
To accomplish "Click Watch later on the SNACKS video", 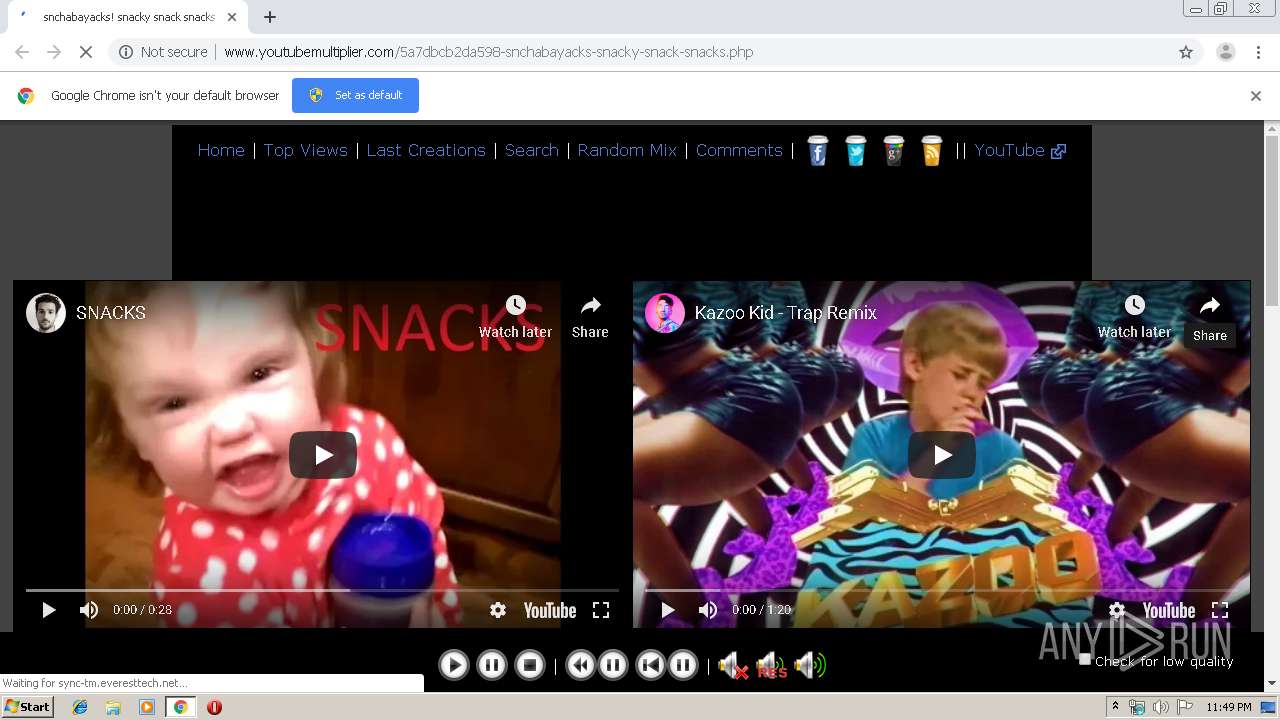I will (515, 317).
